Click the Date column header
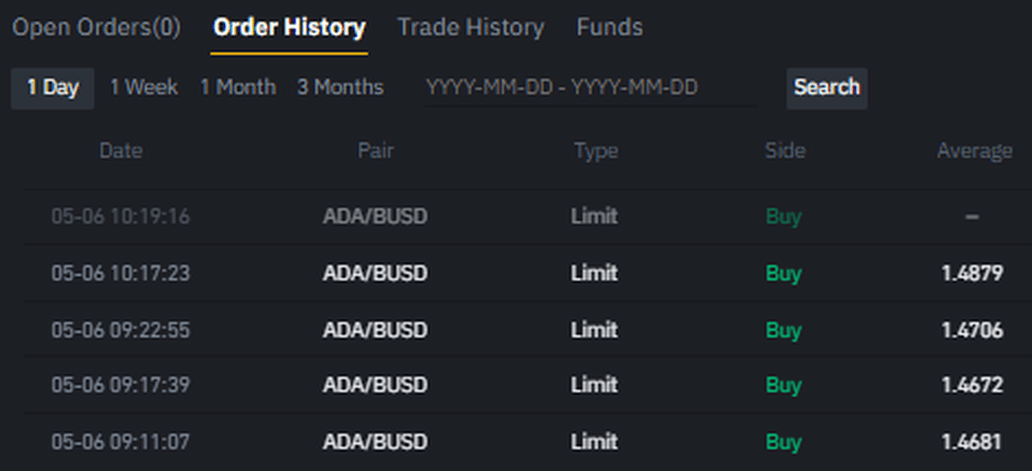The image size is (1032, 471). (x=120, y=151)
